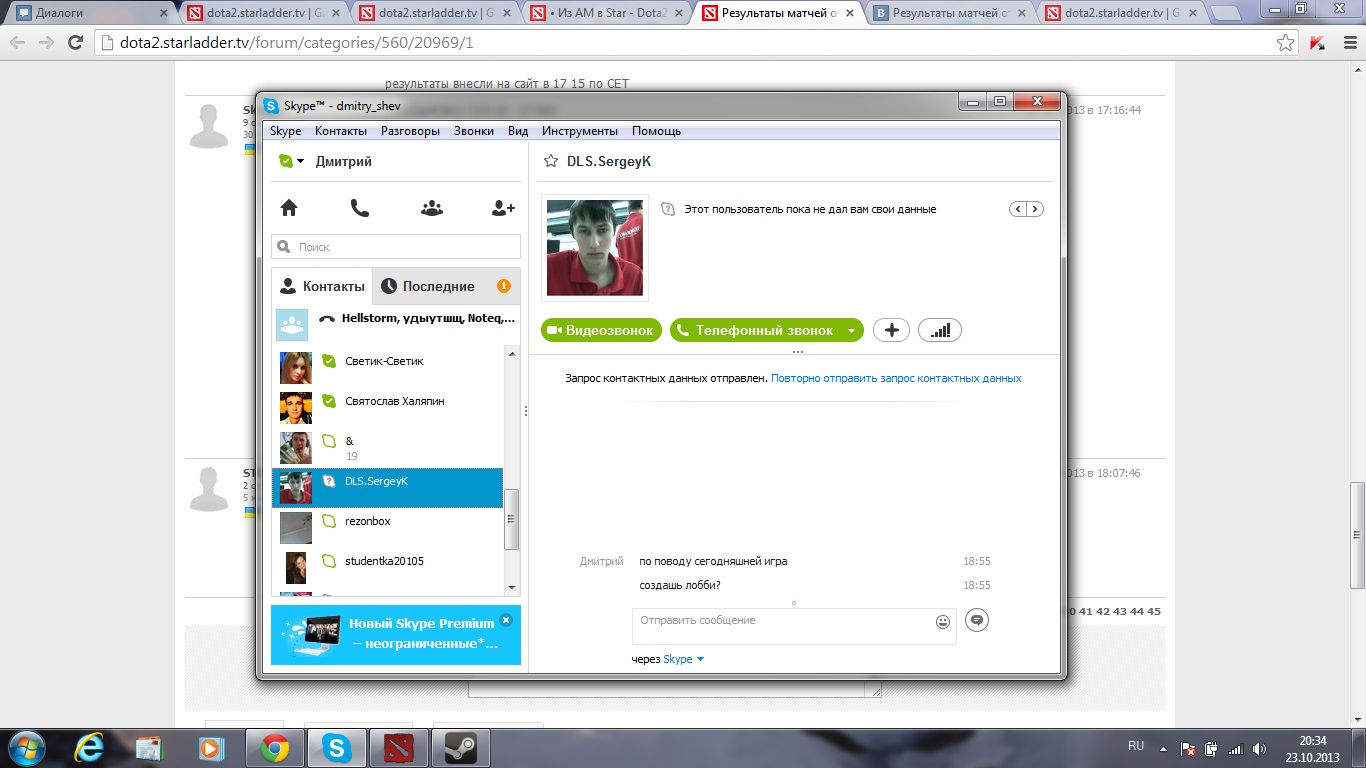Click the network signal tray icon
Image resolution: width=1366 pixels, height=768 pixels.
1236,748
